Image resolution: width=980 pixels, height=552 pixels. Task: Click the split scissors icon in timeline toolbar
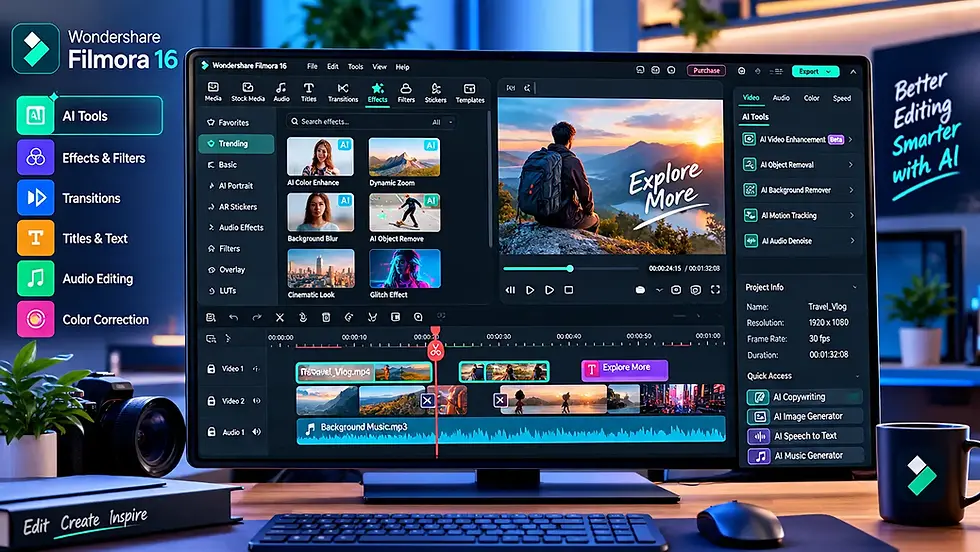tap(372, 318)
